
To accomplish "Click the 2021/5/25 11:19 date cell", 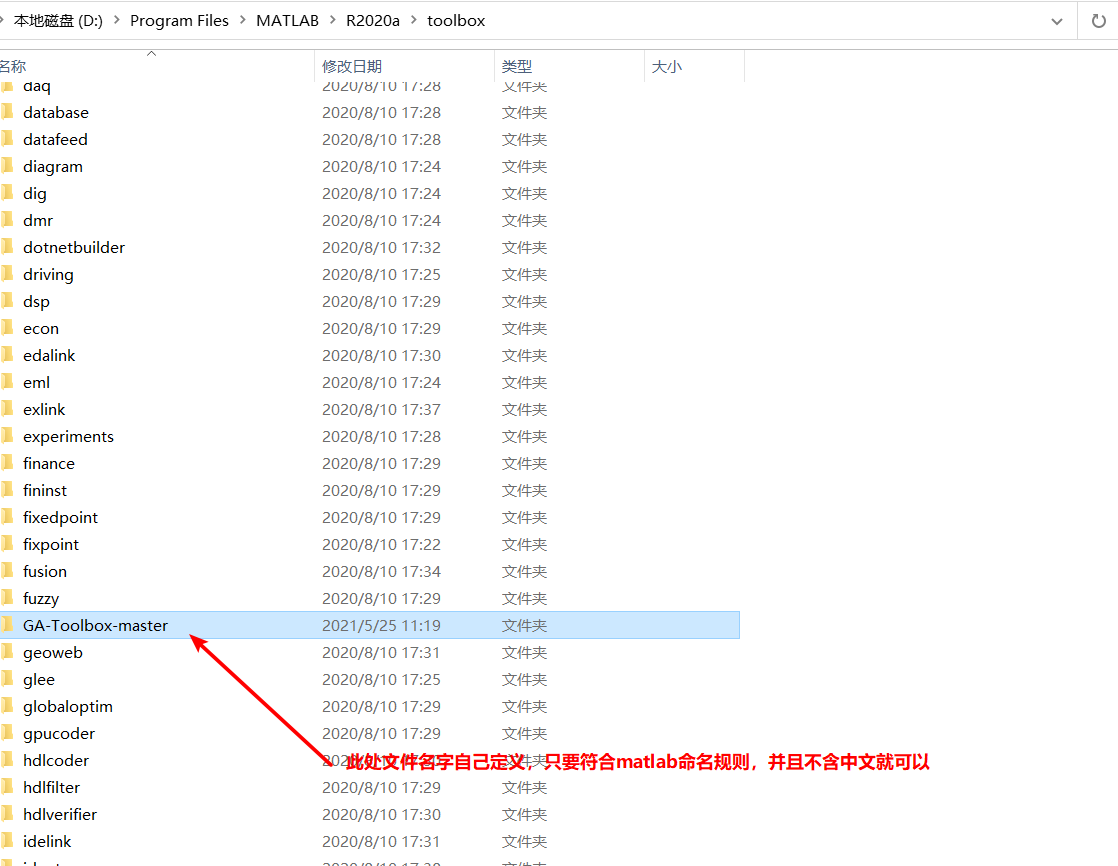I will coord(381,626).
